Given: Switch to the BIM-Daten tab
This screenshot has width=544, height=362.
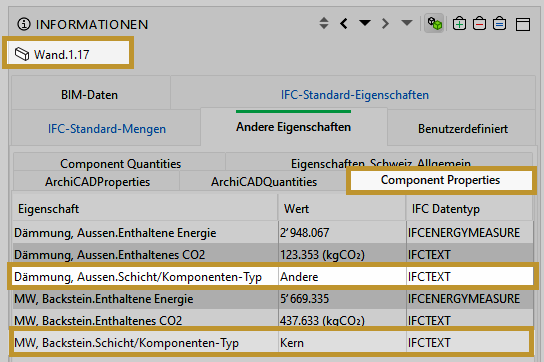Looking at the screenshot, I should pos(90,95).
